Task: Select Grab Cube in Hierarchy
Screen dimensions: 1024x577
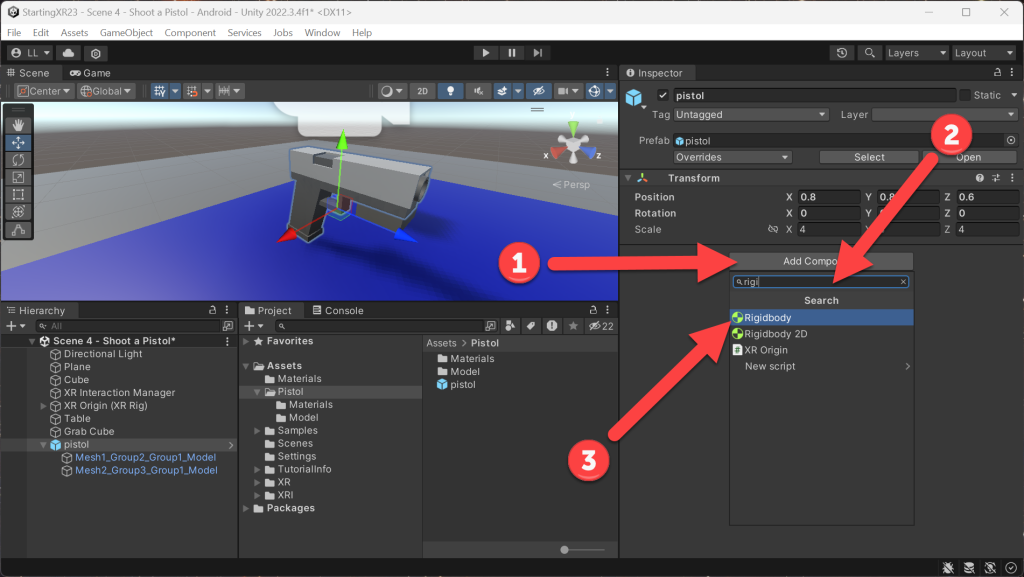Action: pyautogui.click(x=89, y=432)
